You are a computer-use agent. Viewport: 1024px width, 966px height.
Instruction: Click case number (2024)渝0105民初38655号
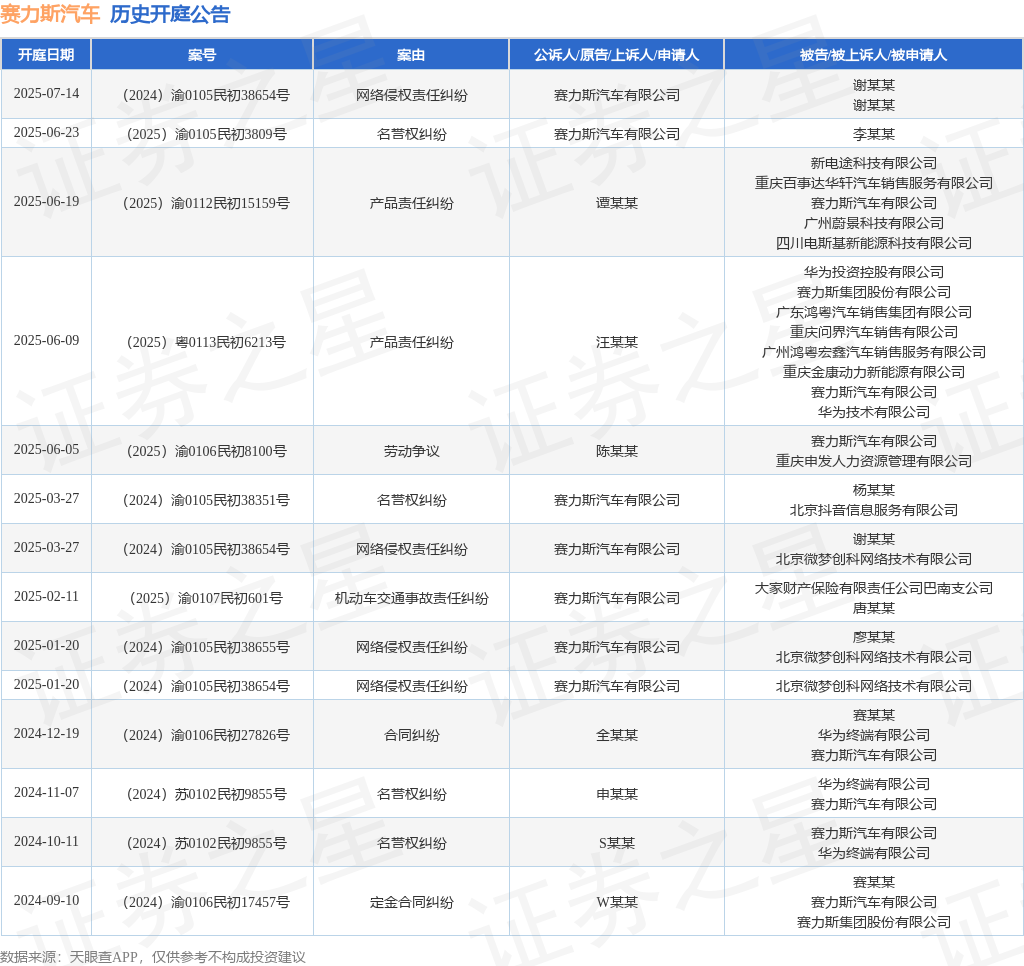click(206, 647)
